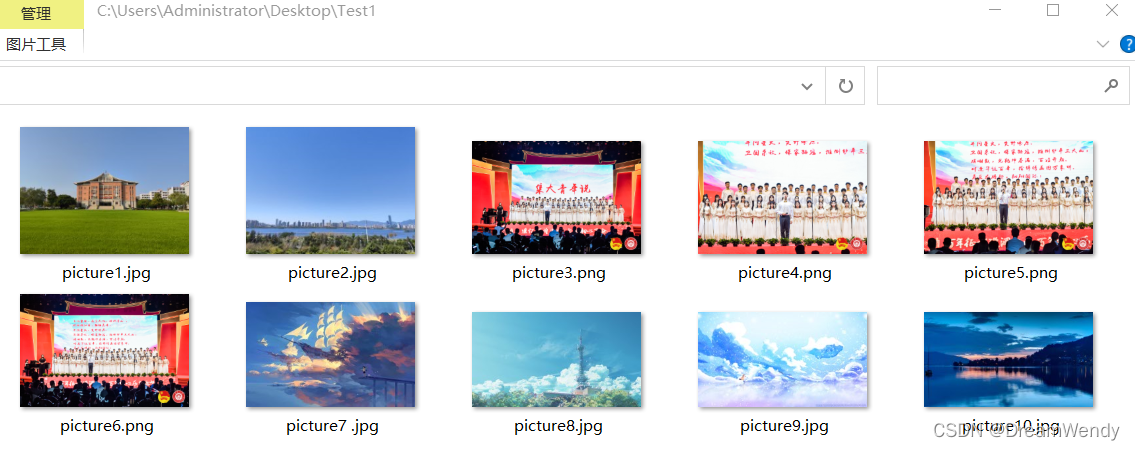
Task: Expand the ribbon with the chevron arrow
Action: [1103, 44]
